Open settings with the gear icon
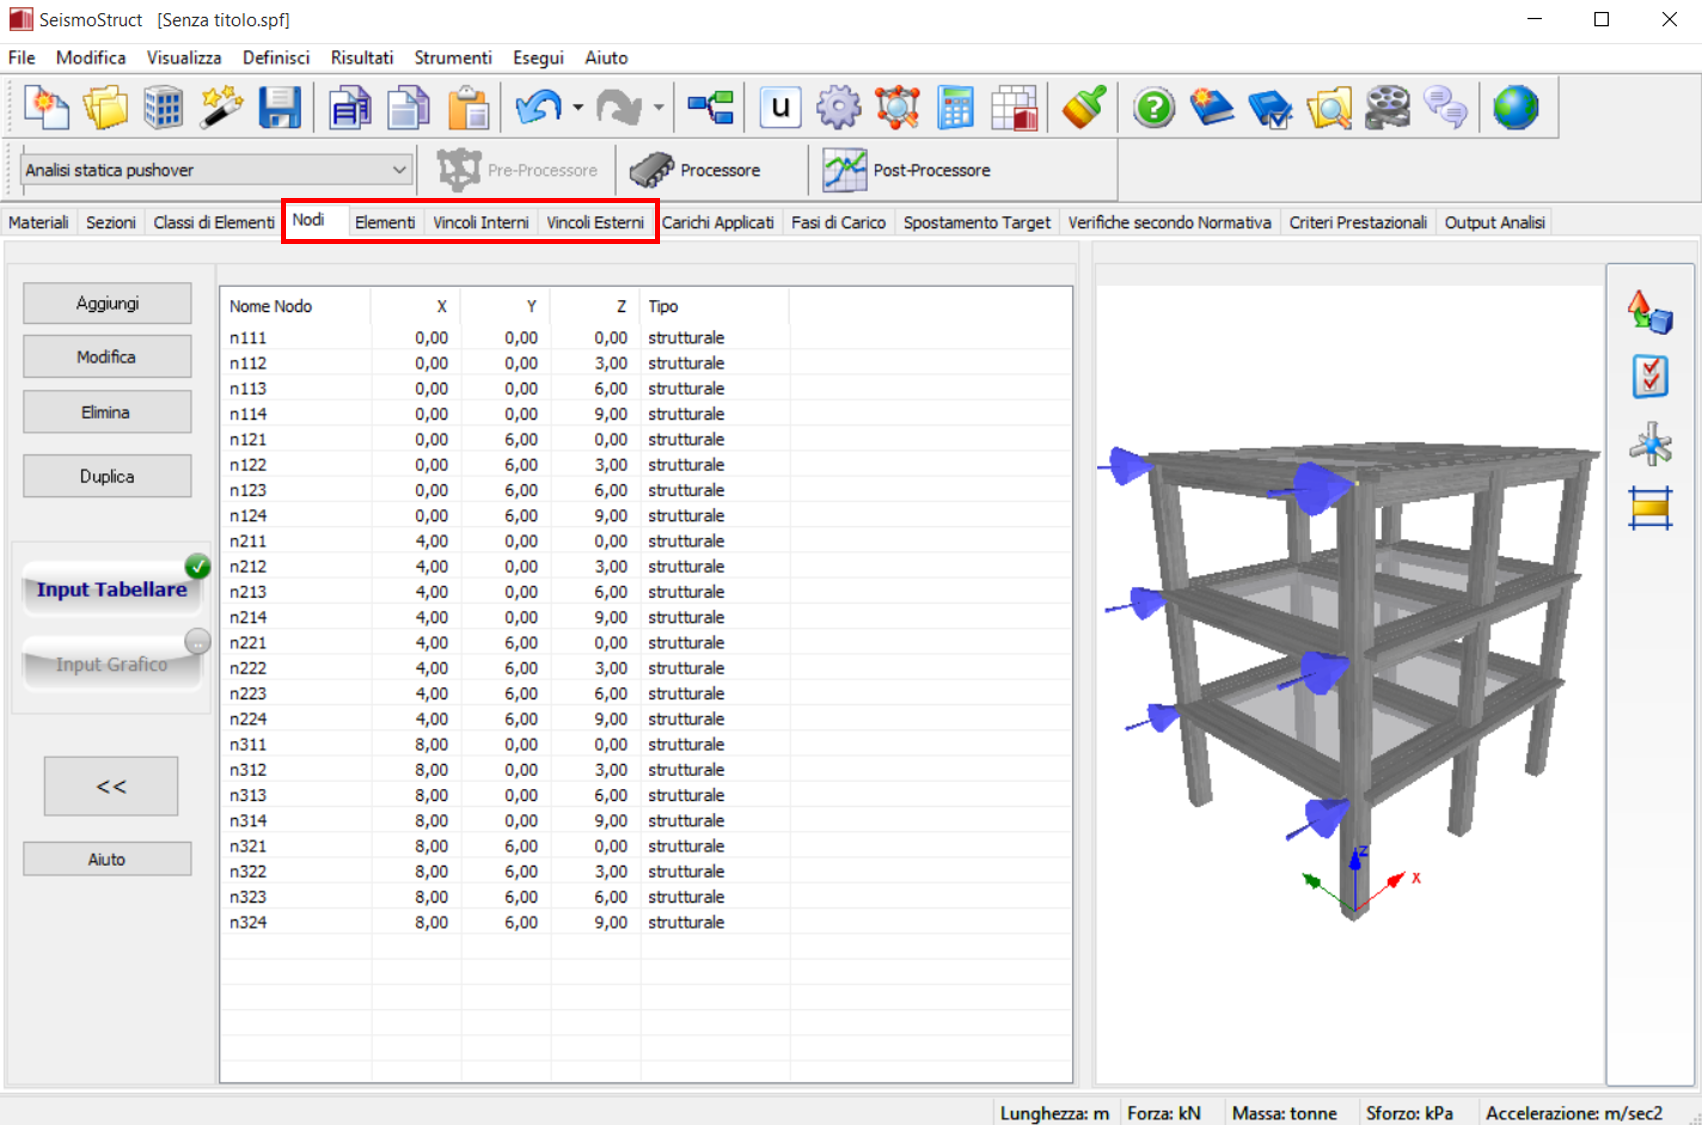Image resolution: width=1702 pixels, height=1125 pixels. pos(838,108)
